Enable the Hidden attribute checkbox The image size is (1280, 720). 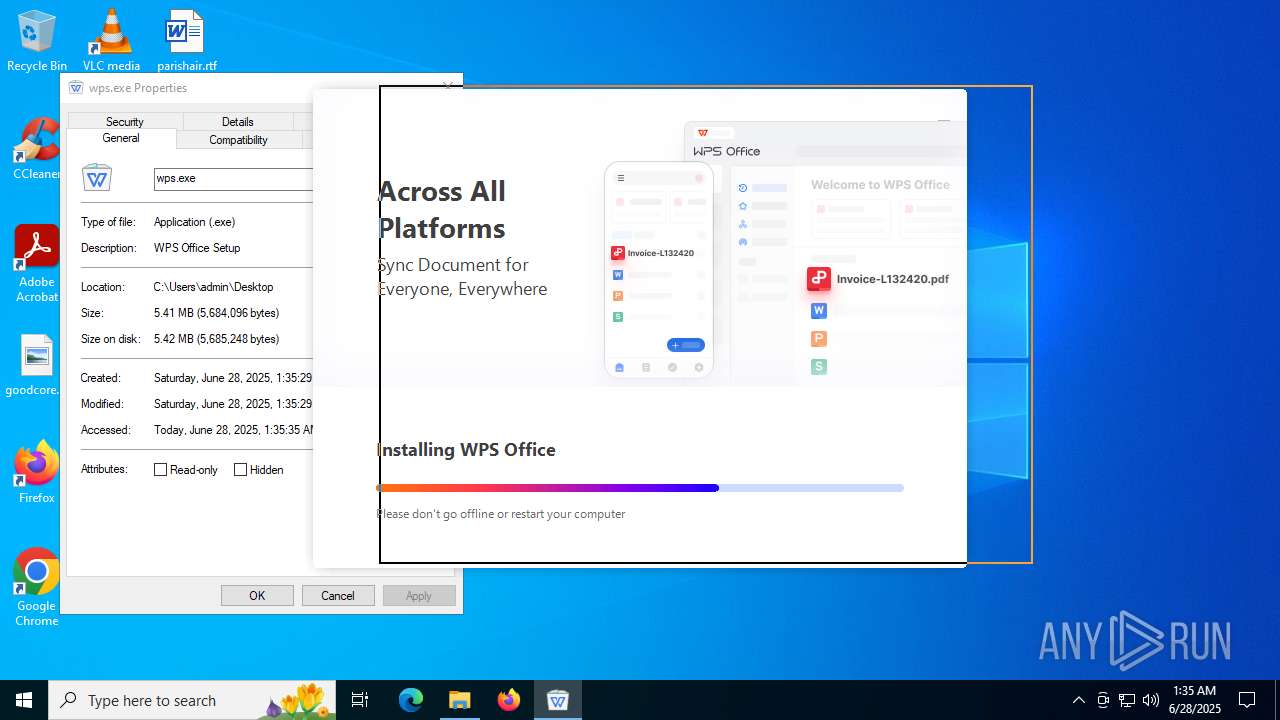point(240,470)
